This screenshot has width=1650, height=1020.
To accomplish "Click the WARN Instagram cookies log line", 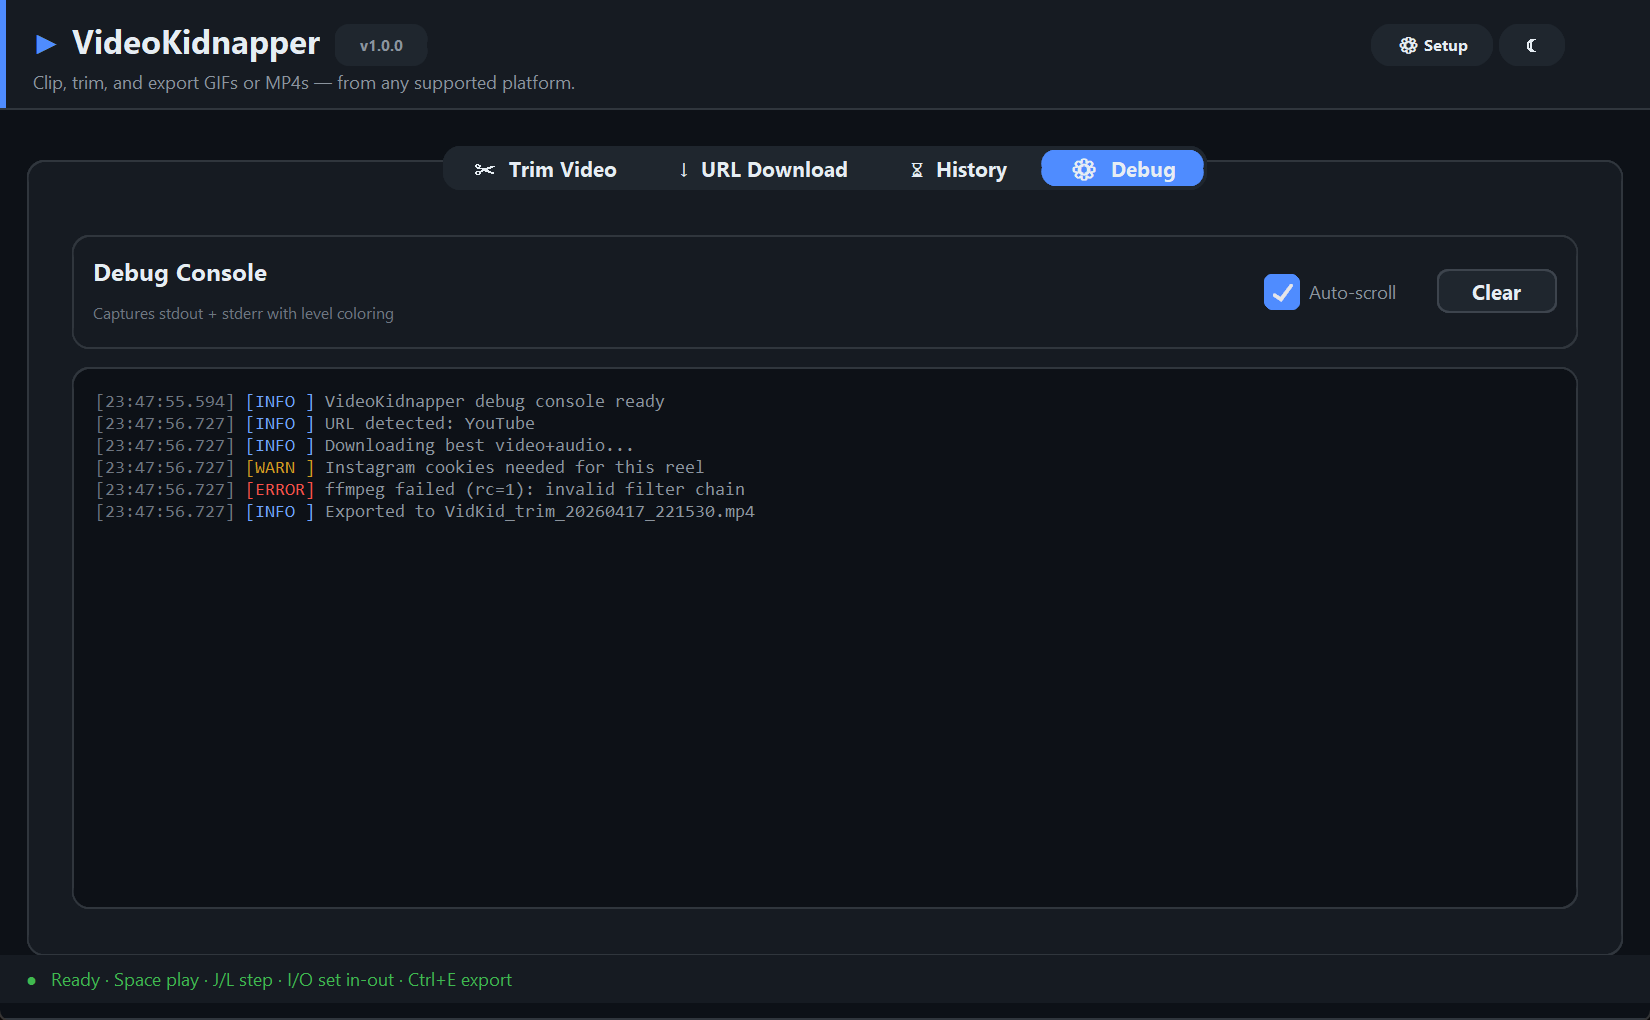I will coord(400,467).
